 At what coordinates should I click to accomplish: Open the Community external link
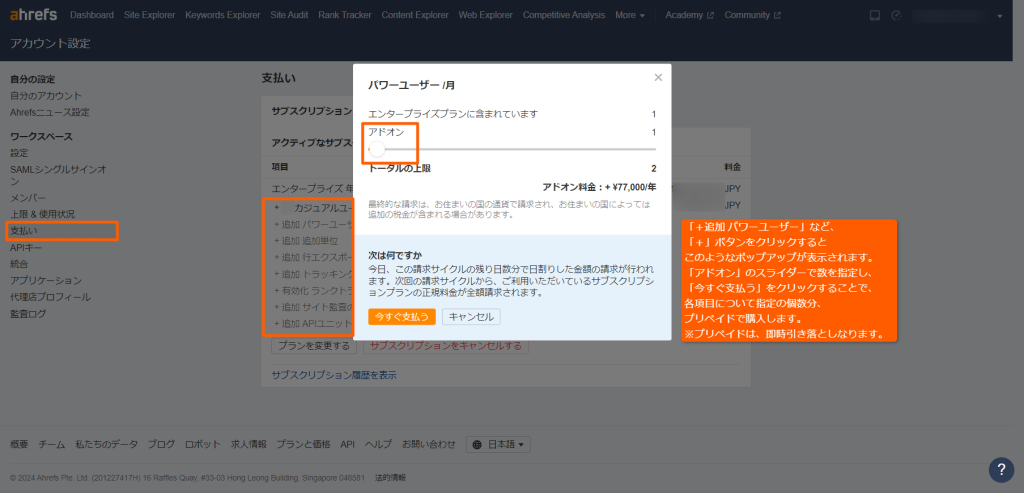click(x=752, y=15)
